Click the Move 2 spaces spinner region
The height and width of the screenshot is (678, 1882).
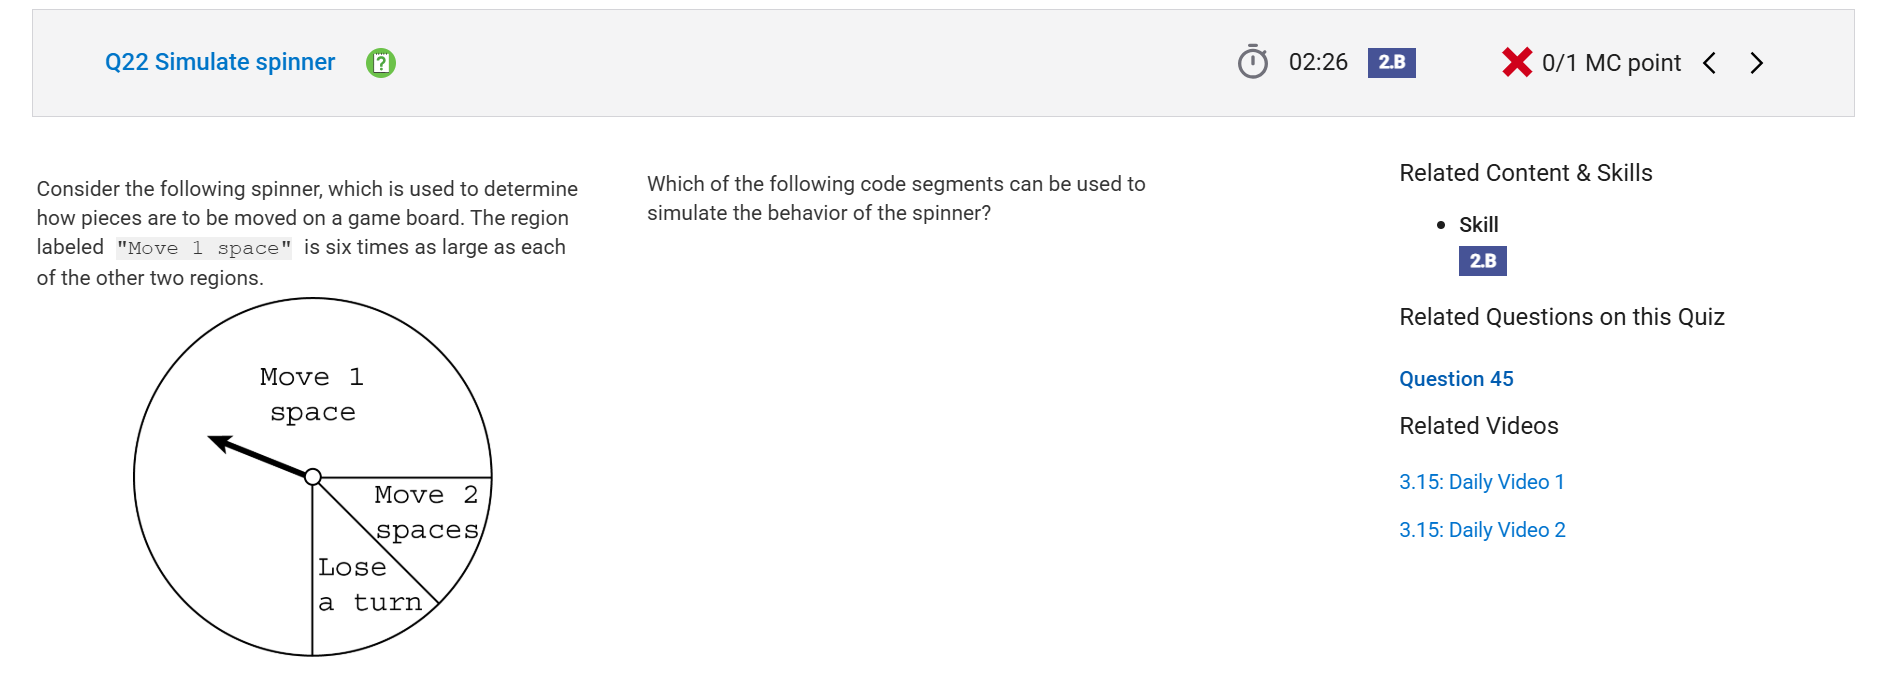(x=426, y=512)
